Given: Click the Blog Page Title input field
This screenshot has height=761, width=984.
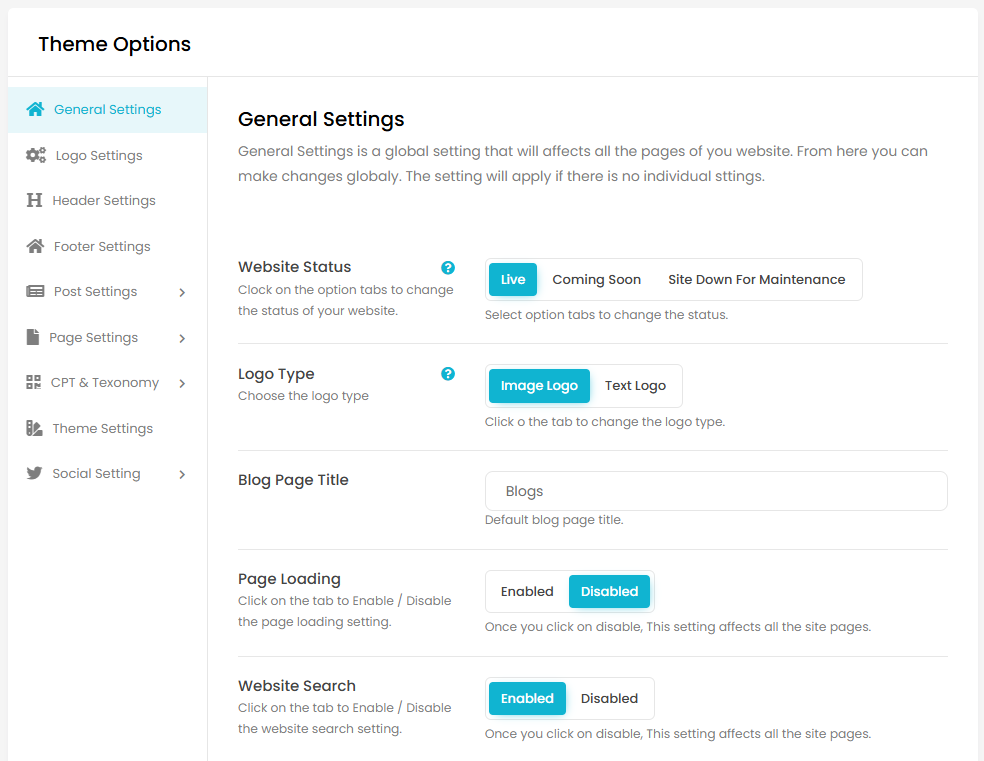Looking at the screenshot, I should point(715,491).
